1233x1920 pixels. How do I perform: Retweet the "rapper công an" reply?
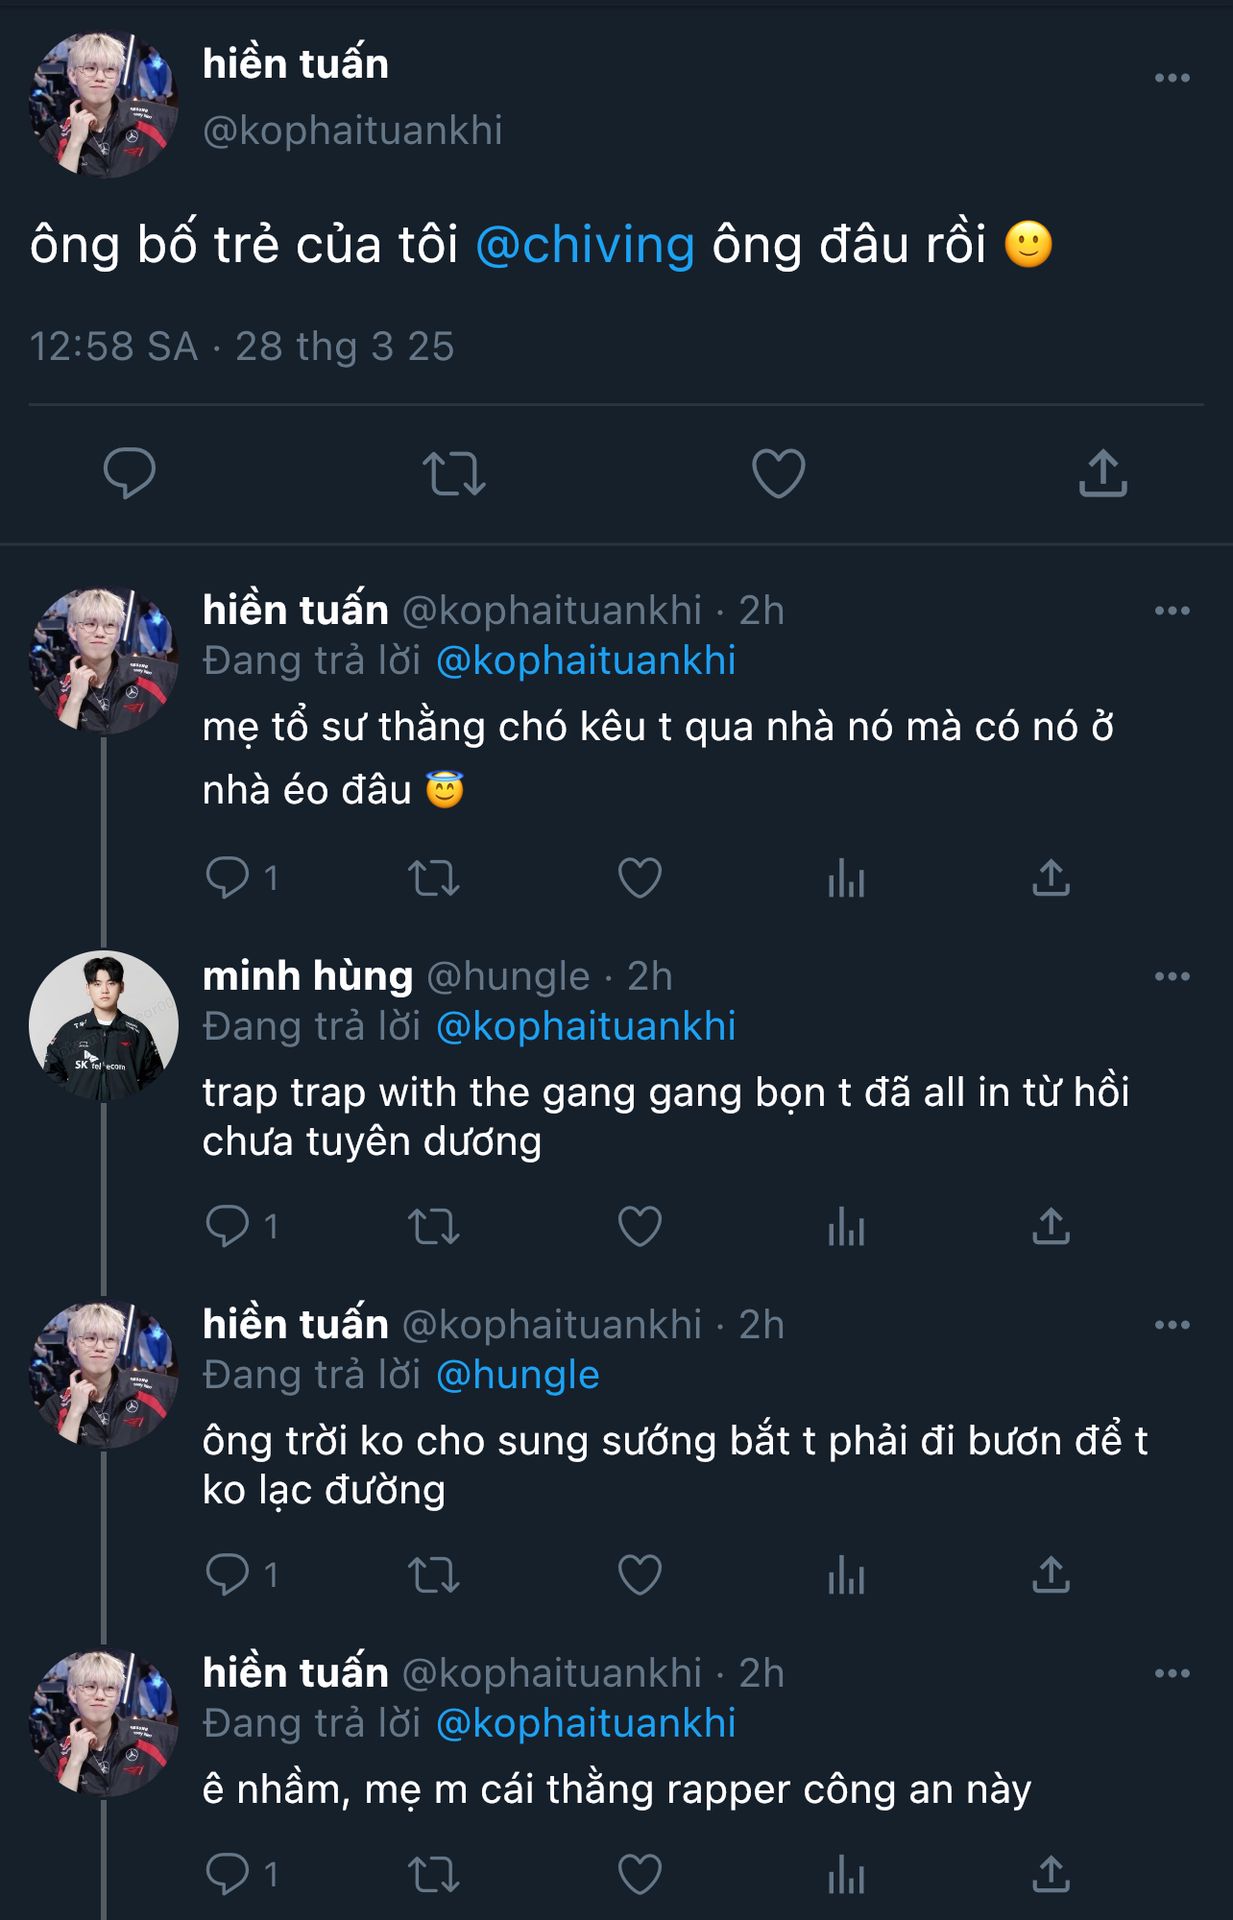click(433, 1874)
